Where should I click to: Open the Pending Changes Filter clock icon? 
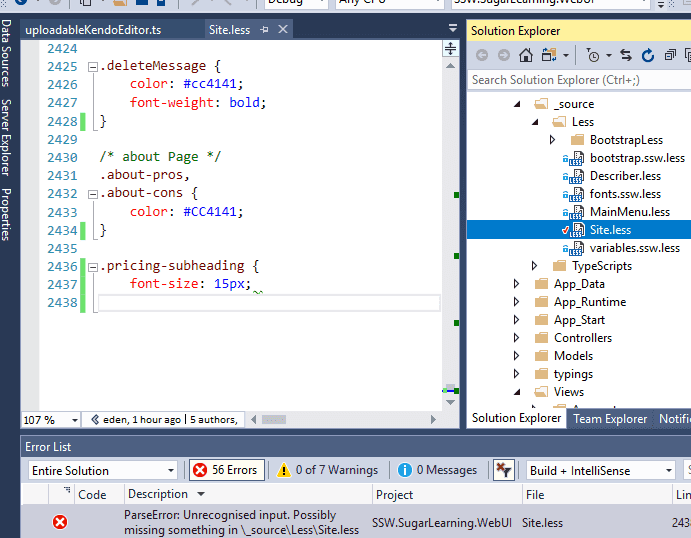[594, 55]
